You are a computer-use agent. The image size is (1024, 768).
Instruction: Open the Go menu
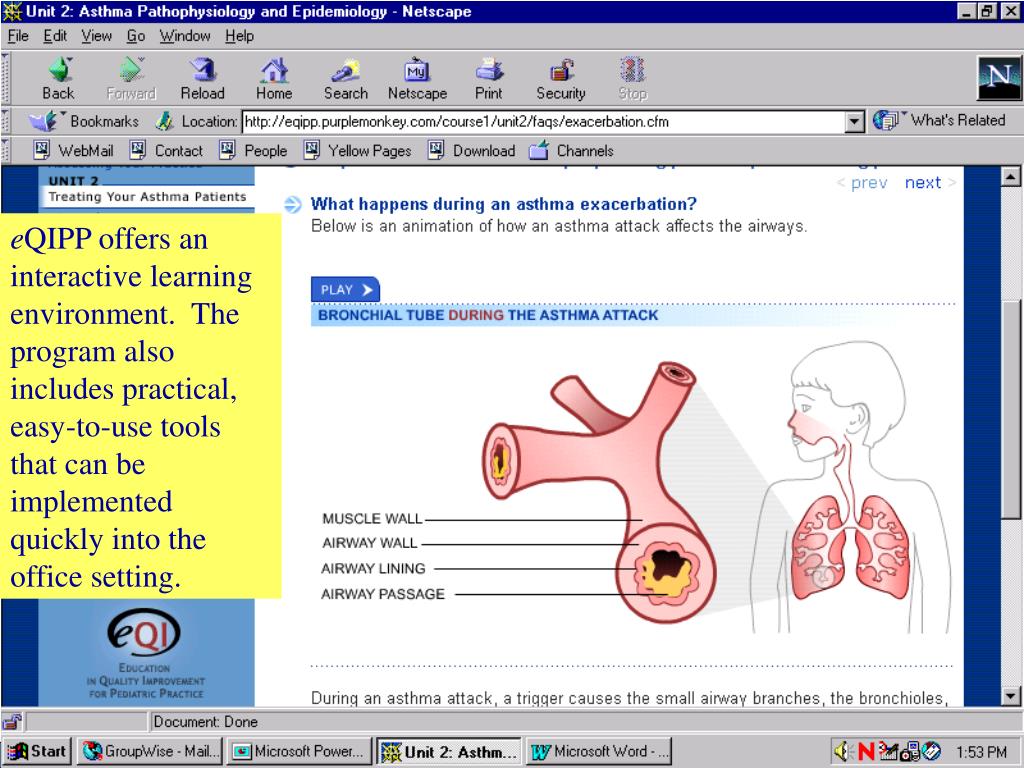[x=136, y=36]
